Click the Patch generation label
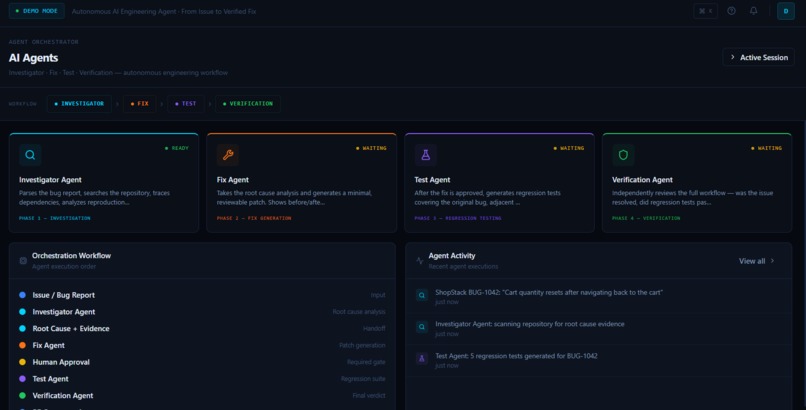 (x=362, y=345)
